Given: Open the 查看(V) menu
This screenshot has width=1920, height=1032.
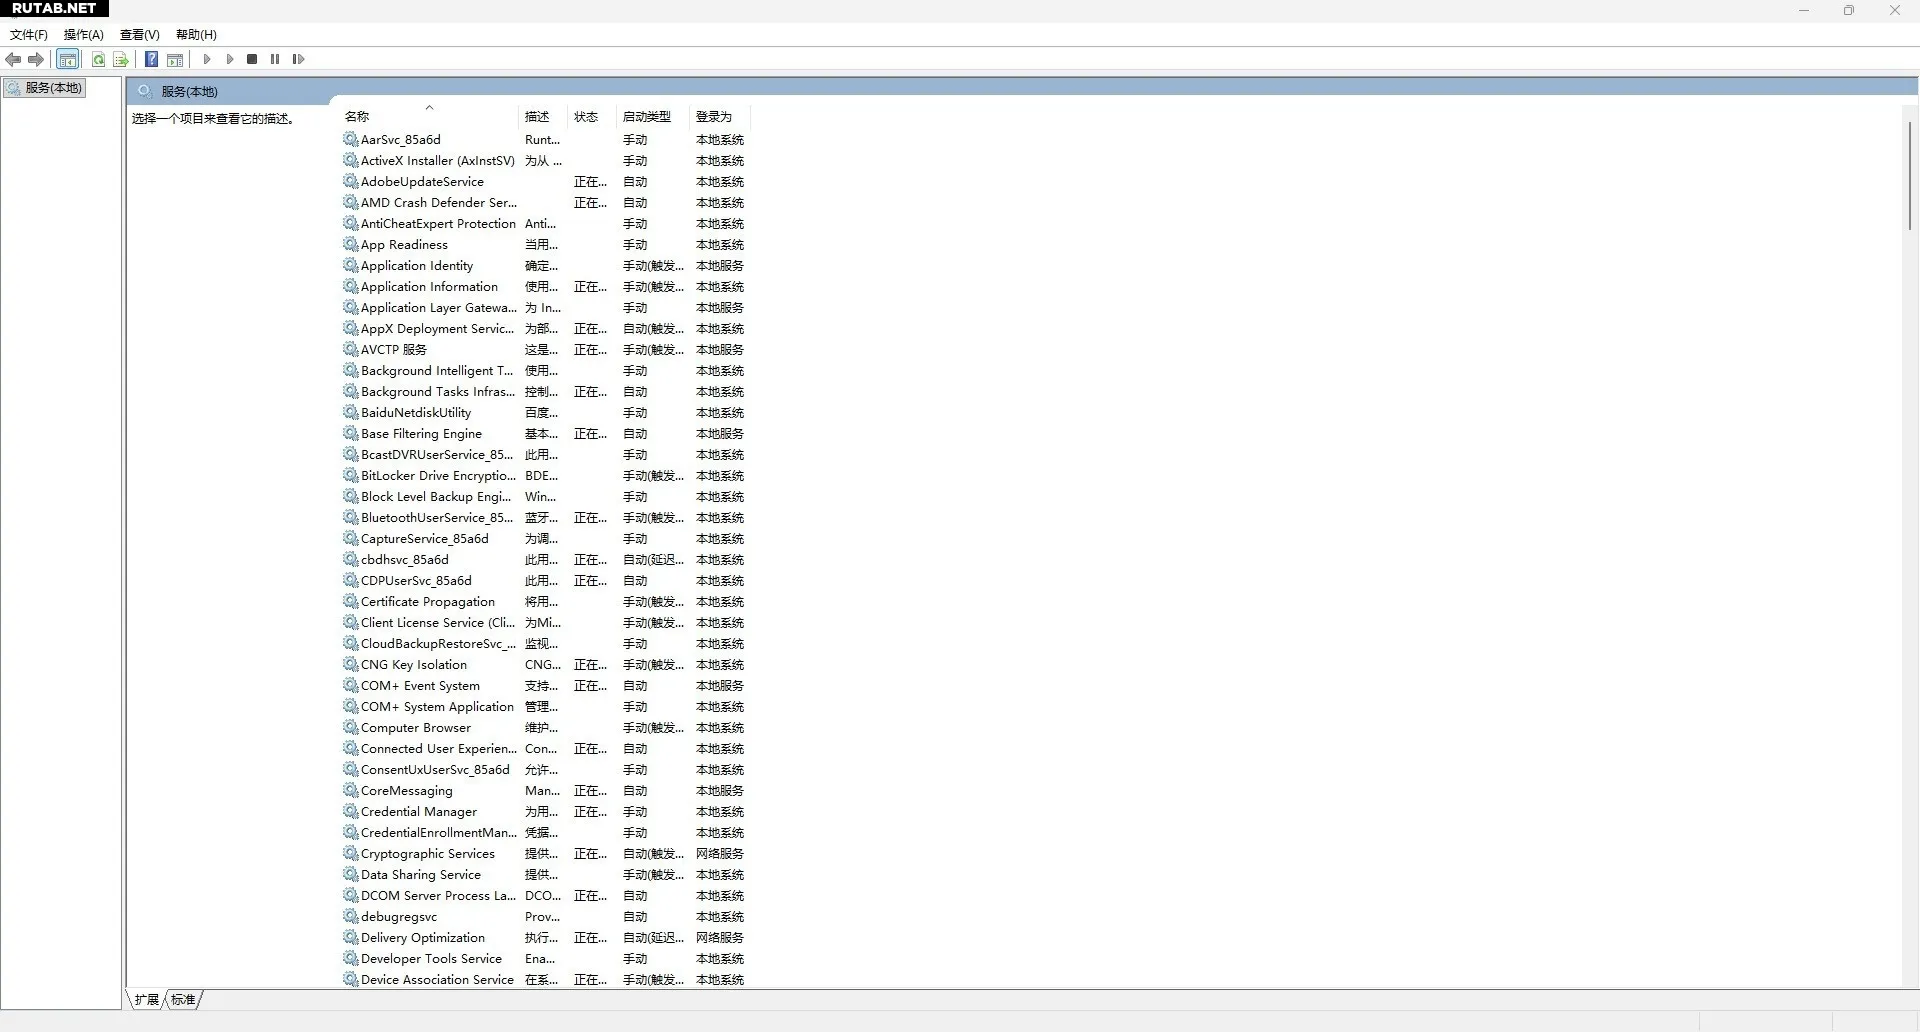Looking at the screenshot, I should (x=140, y=35).
